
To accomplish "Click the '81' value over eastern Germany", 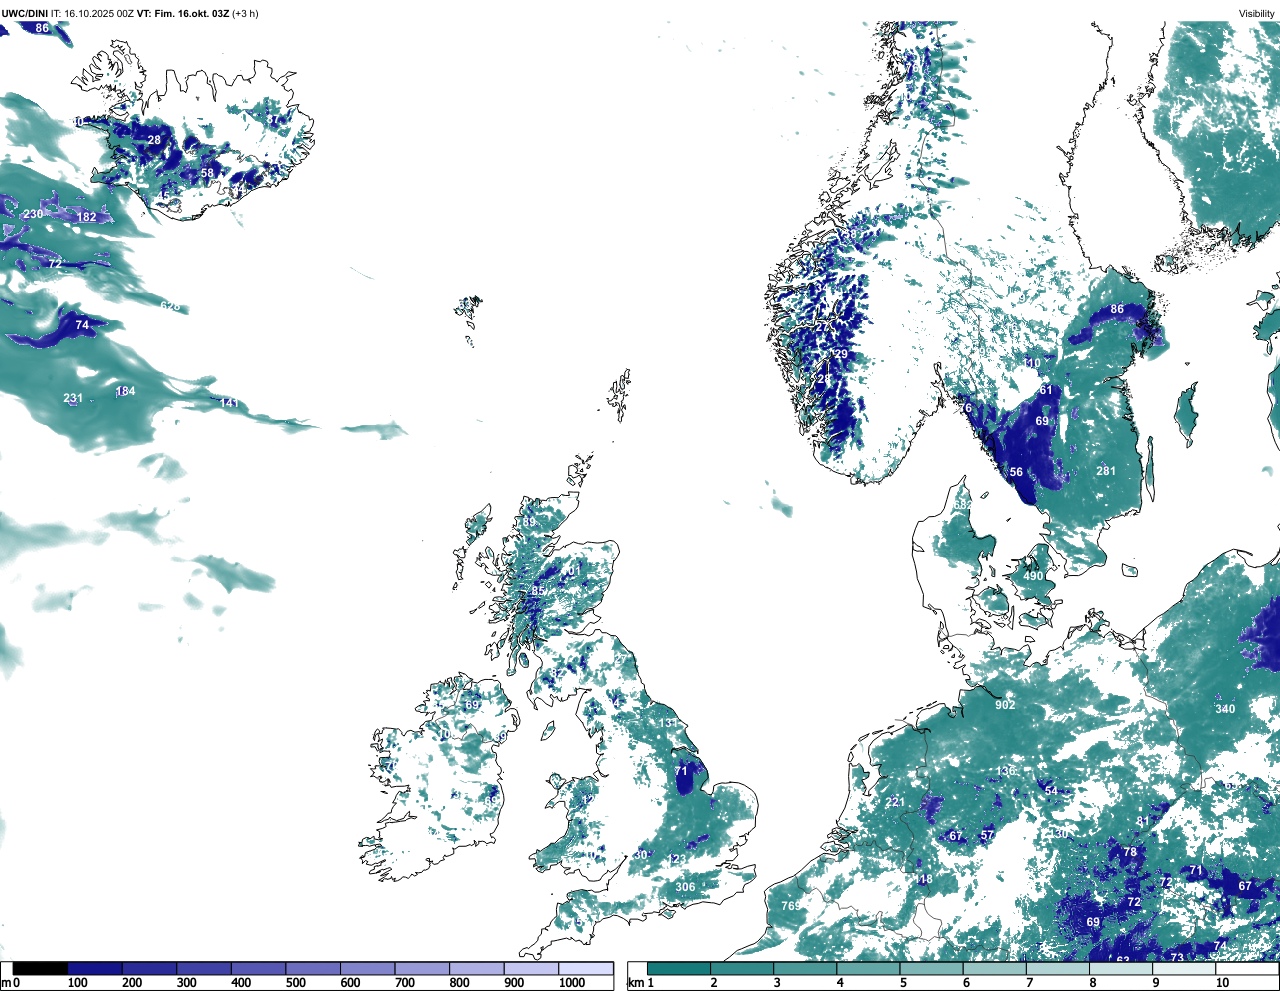I will pos(1143,821).
